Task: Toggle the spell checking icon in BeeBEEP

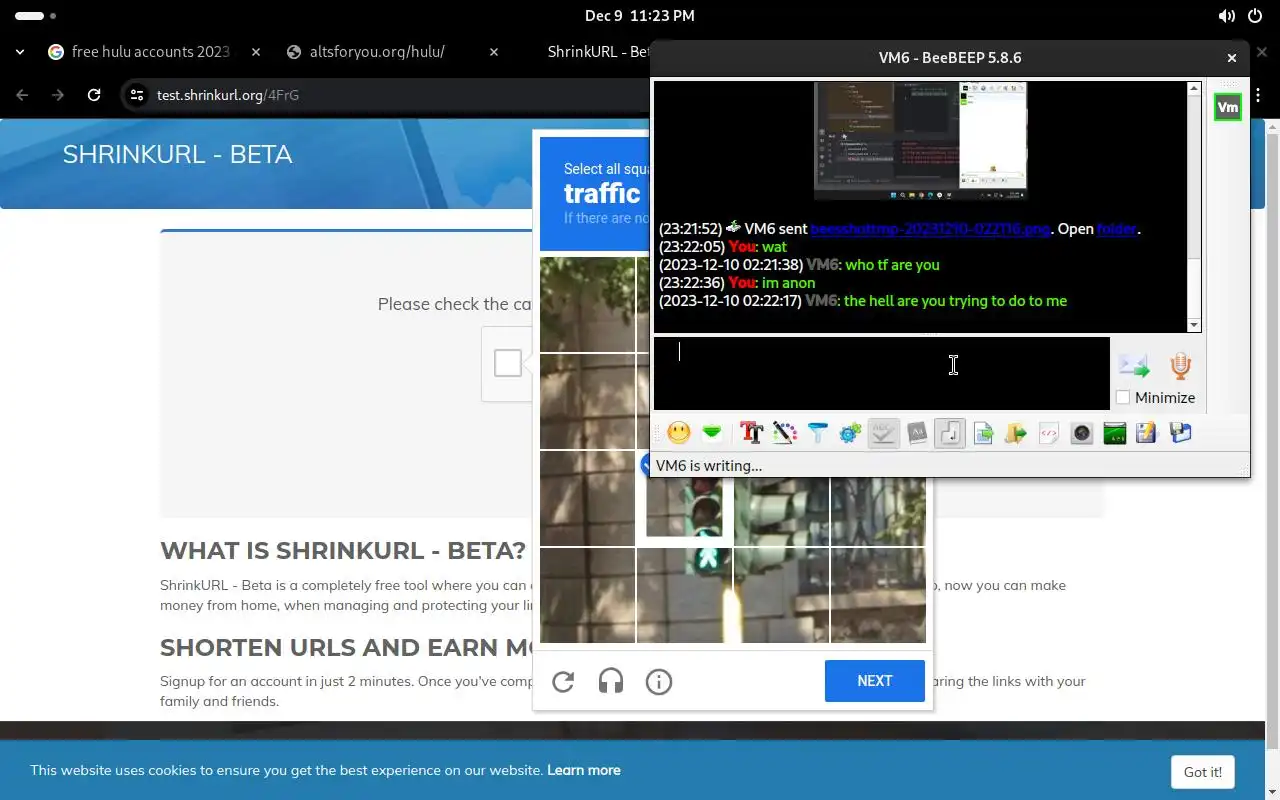Action: click(884, 432)
